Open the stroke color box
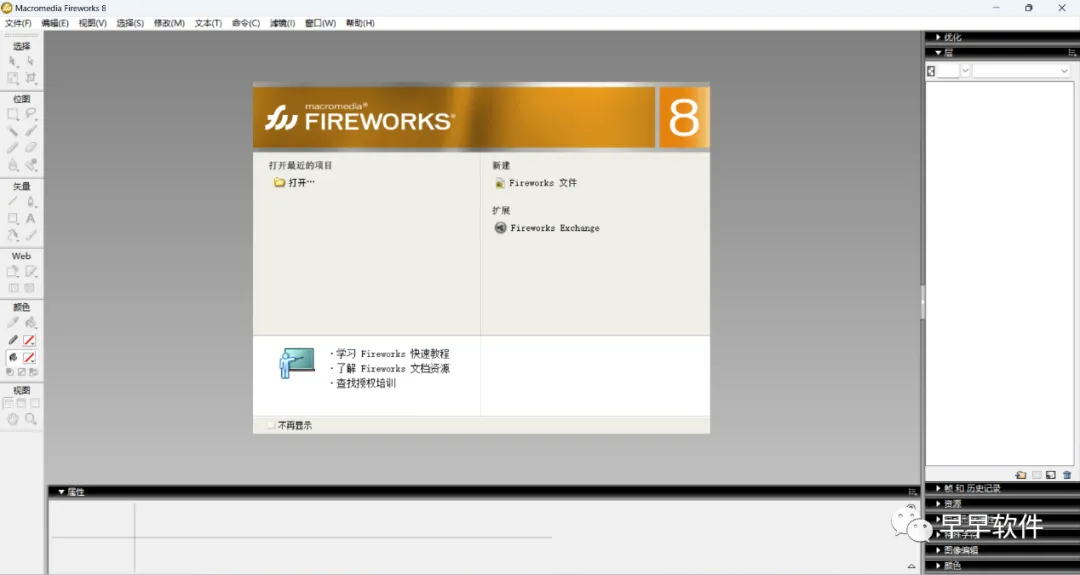The width and height of the screenshot is (1080, 575). [x=29, y=340]
